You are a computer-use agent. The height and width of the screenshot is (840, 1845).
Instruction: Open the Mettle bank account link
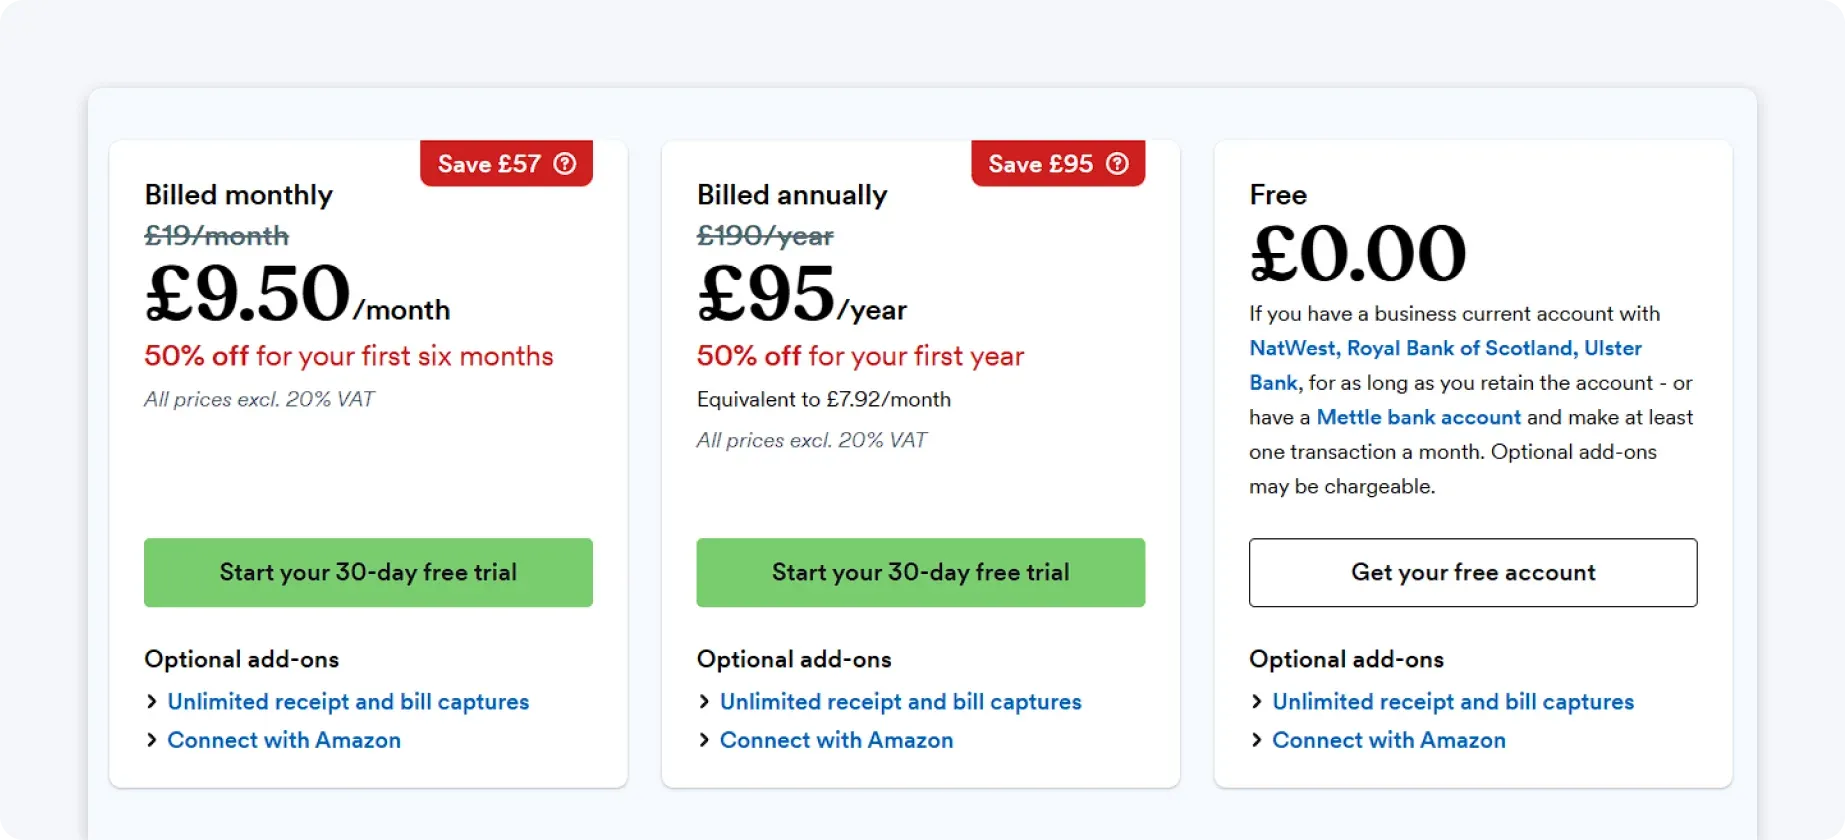click(x=1419, y=417)
